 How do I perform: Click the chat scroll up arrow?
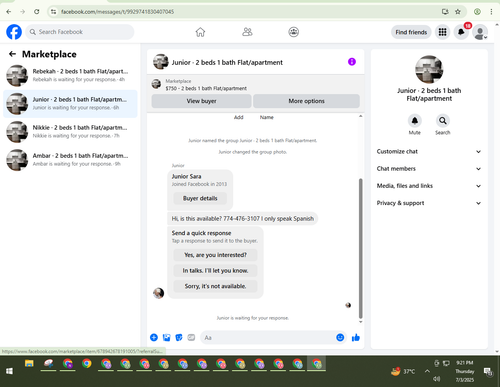click(x=360, y=116)
